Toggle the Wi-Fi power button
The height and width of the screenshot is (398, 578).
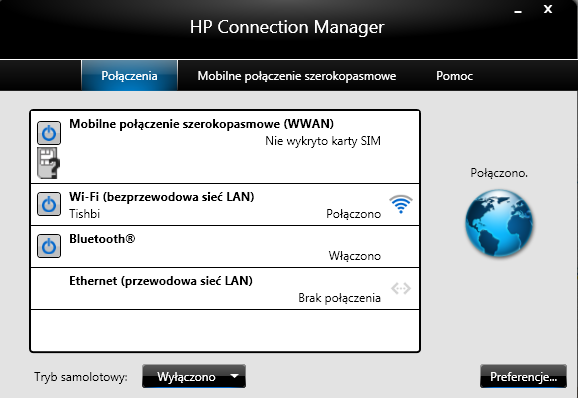(49, 204)
